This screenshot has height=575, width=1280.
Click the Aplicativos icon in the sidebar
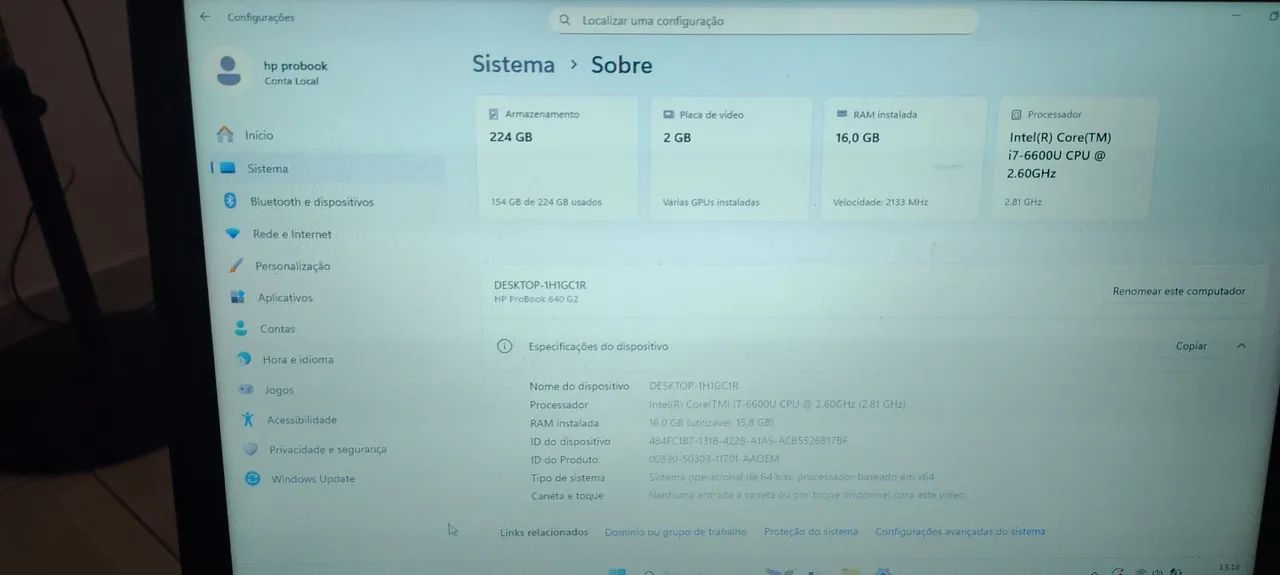click(238, 297)
